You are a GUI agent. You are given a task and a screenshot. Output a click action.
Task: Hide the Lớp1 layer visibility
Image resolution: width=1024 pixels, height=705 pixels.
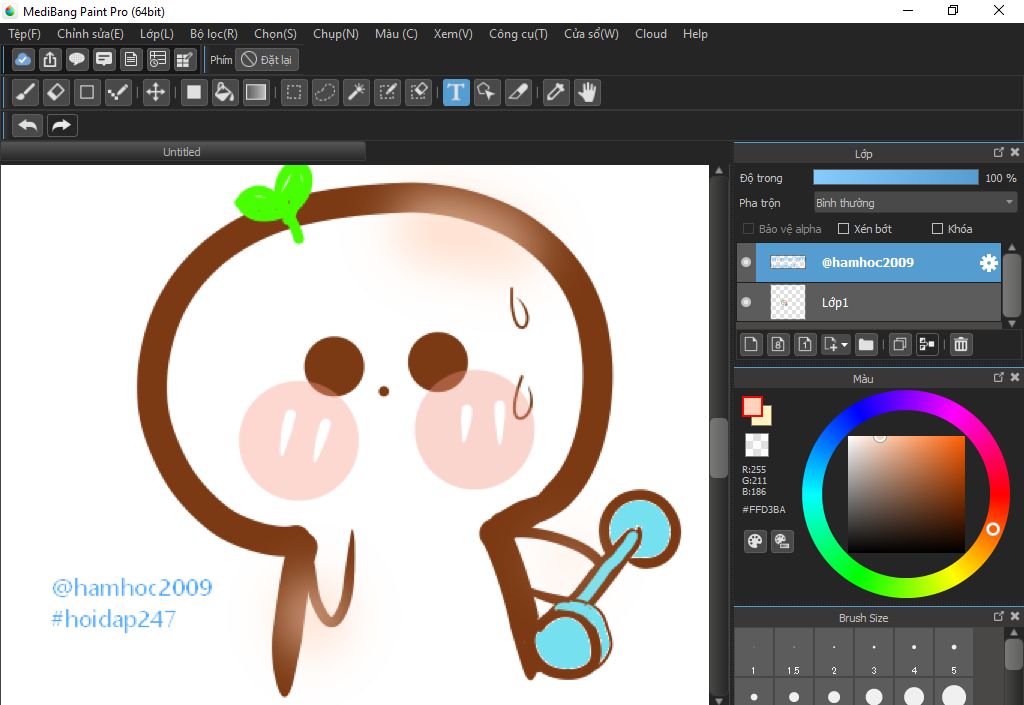746,302
